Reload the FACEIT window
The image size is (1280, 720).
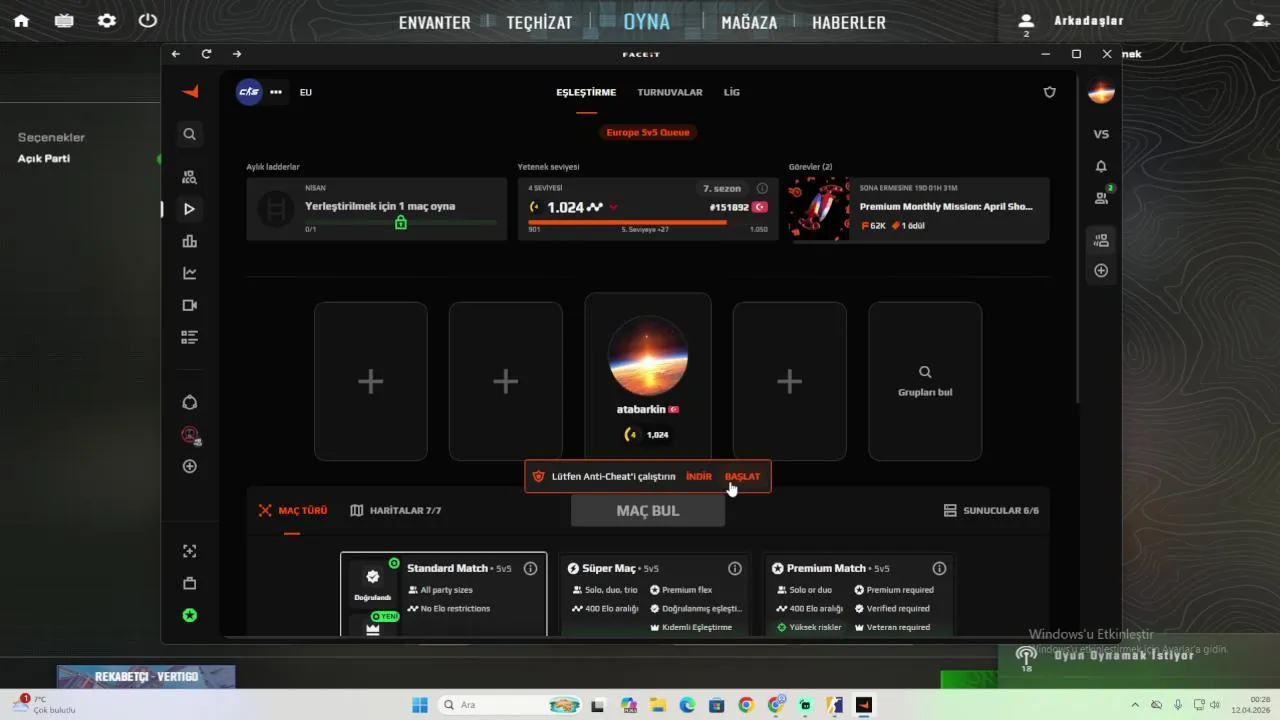click(206, 54)
